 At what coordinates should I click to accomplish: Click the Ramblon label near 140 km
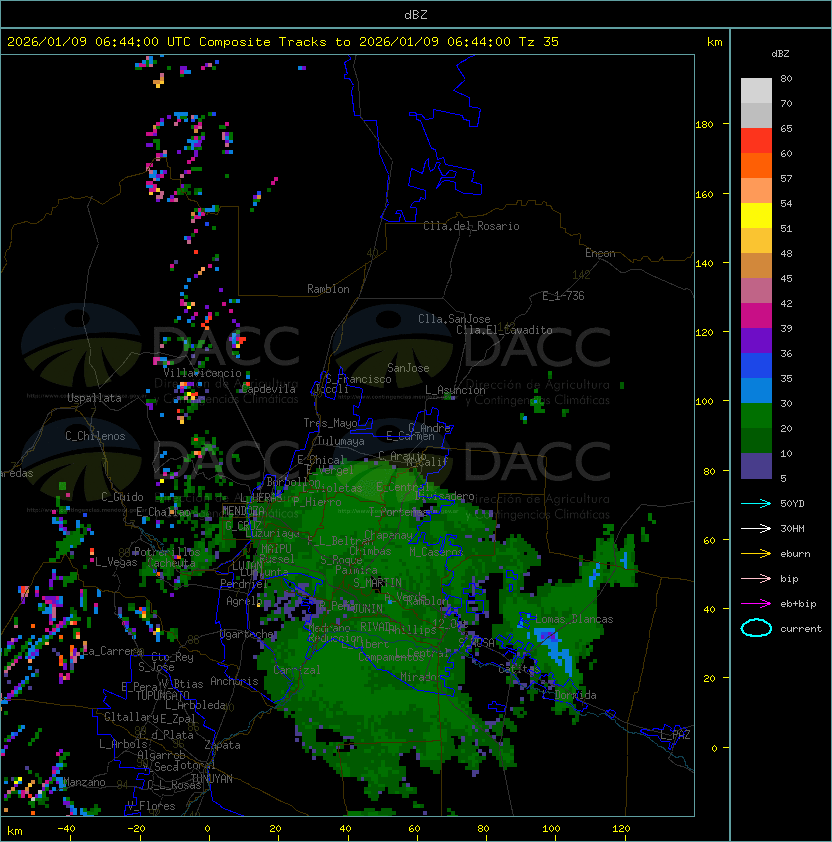click(x=328, y=289)
